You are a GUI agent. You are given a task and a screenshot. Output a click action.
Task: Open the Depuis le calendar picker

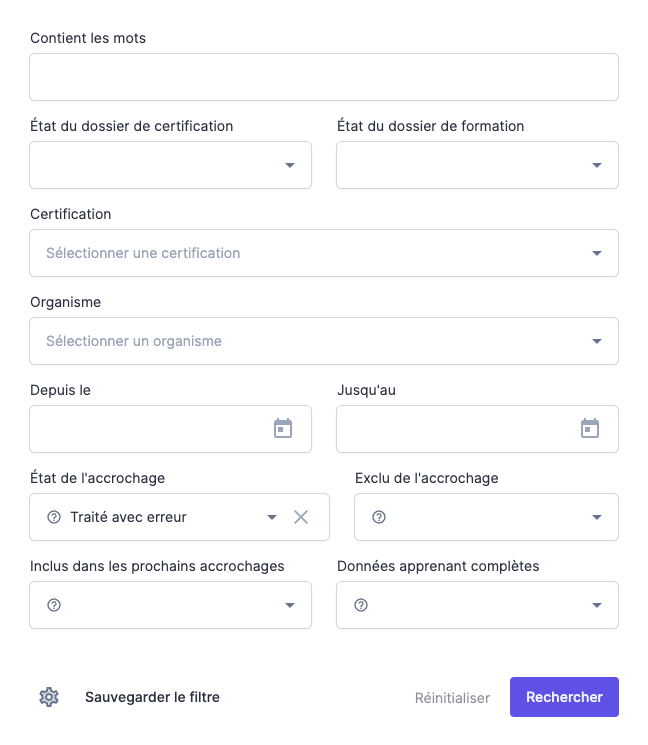pyautogui.click(x=283, y=429)
